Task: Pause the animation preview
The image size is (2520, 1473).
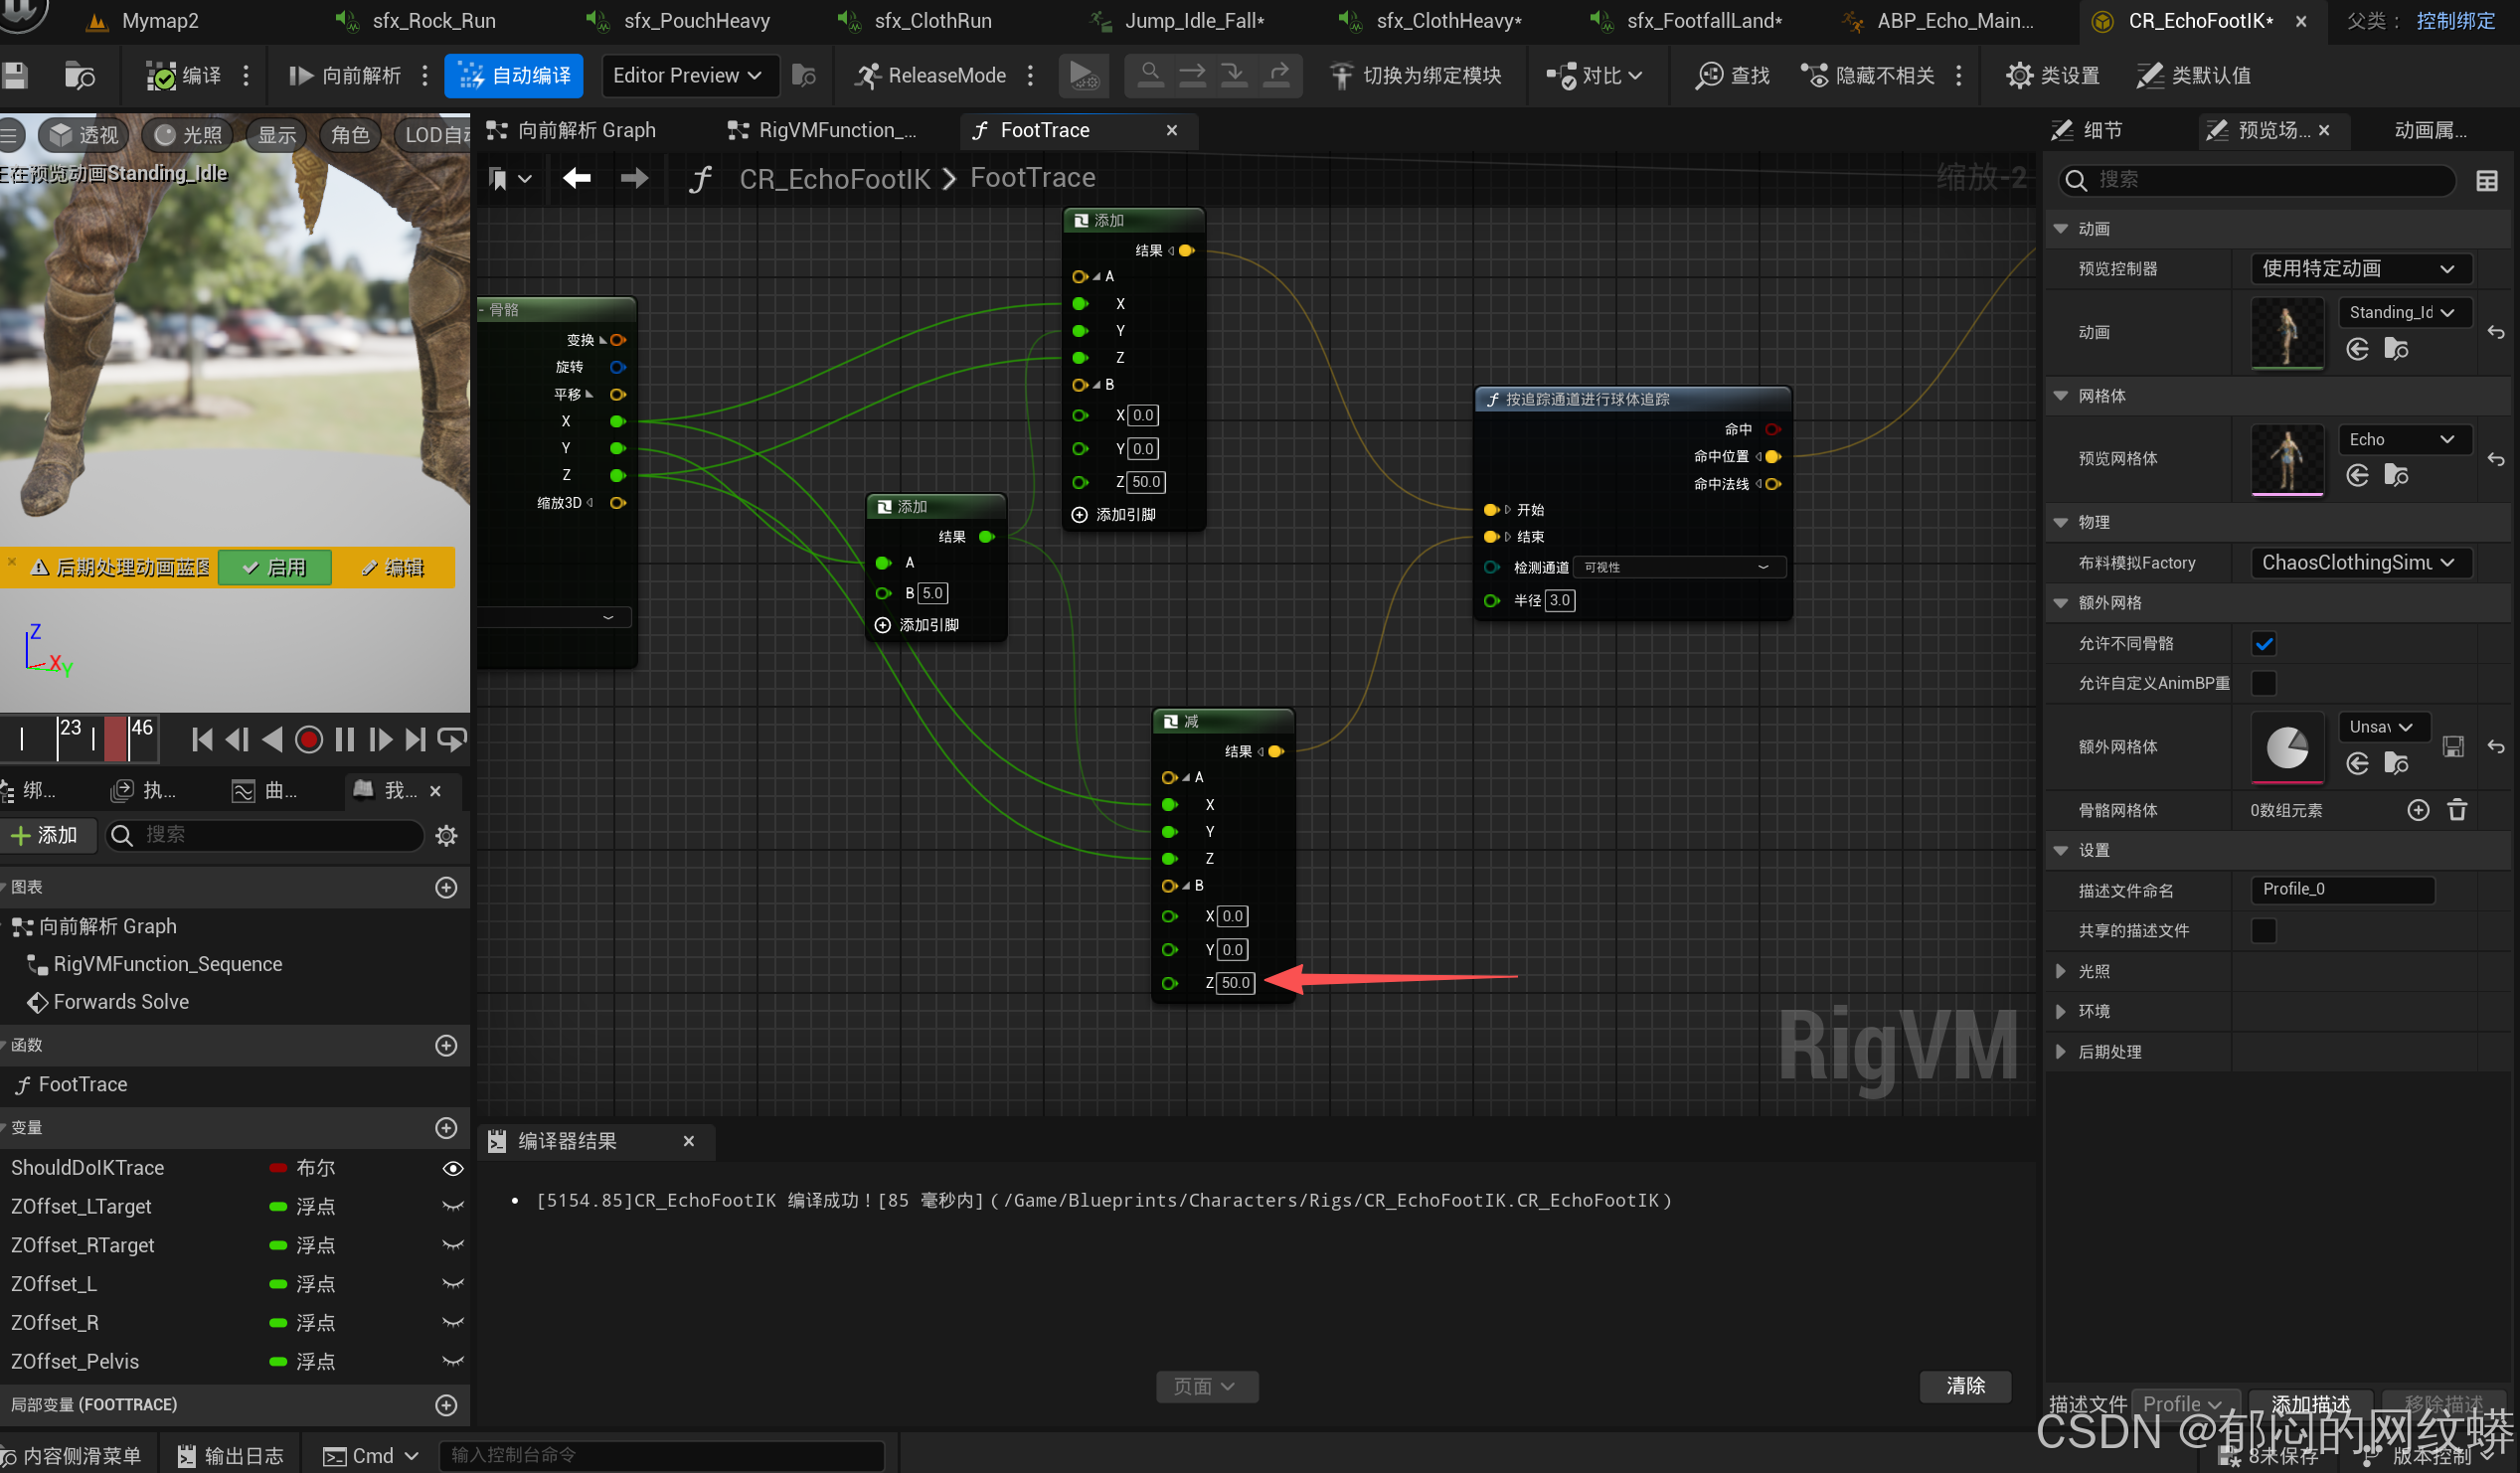Action: [x=345, y=740]
